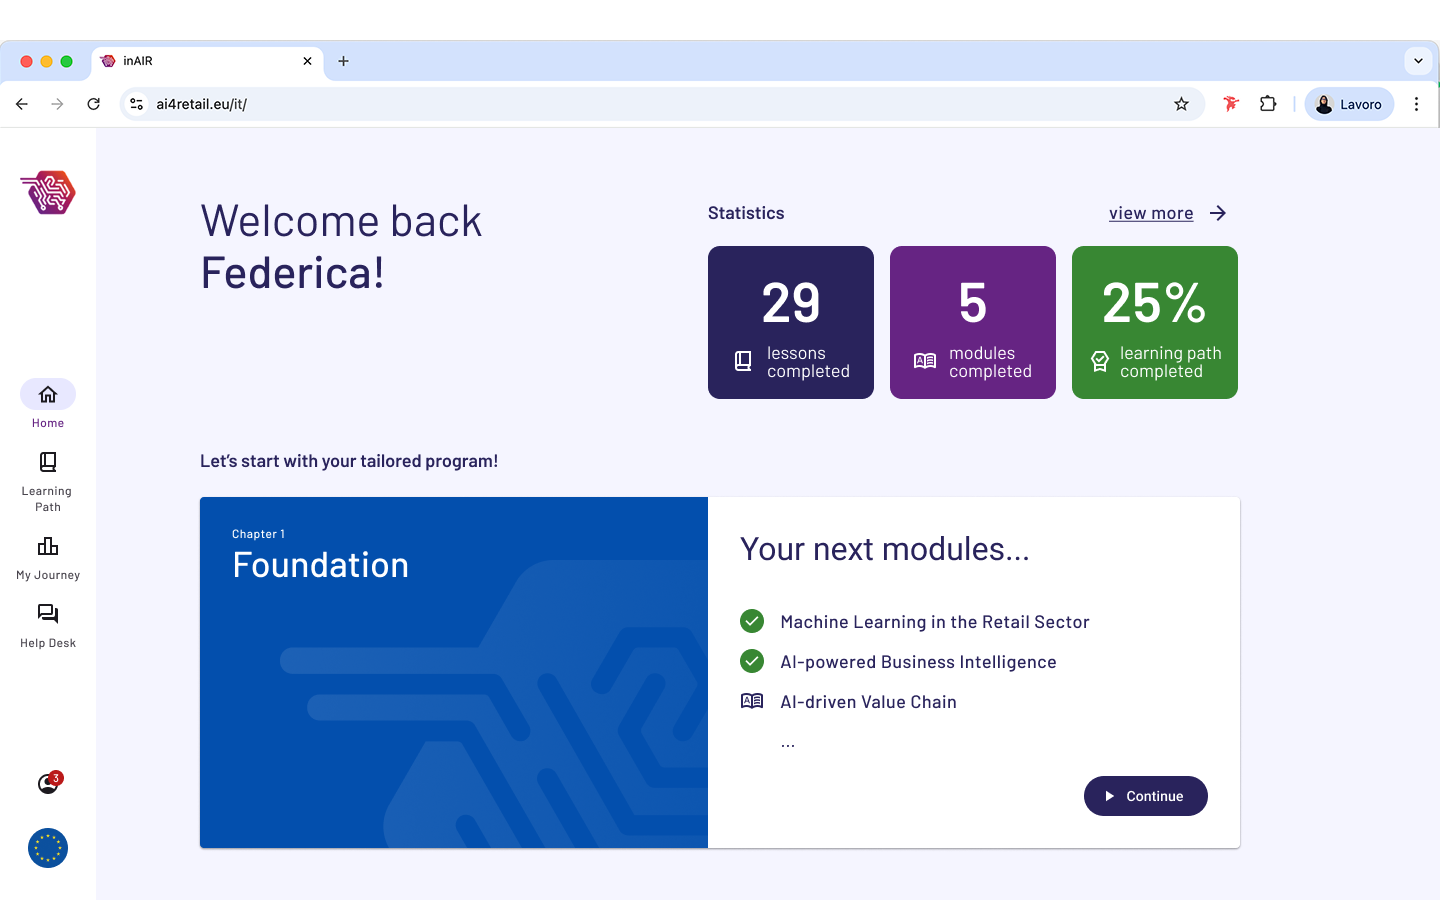Image resolution: width=1440 pixels, height=900 pixels.
Task: Go forward in browser history
Action: (x=58, y=104)
